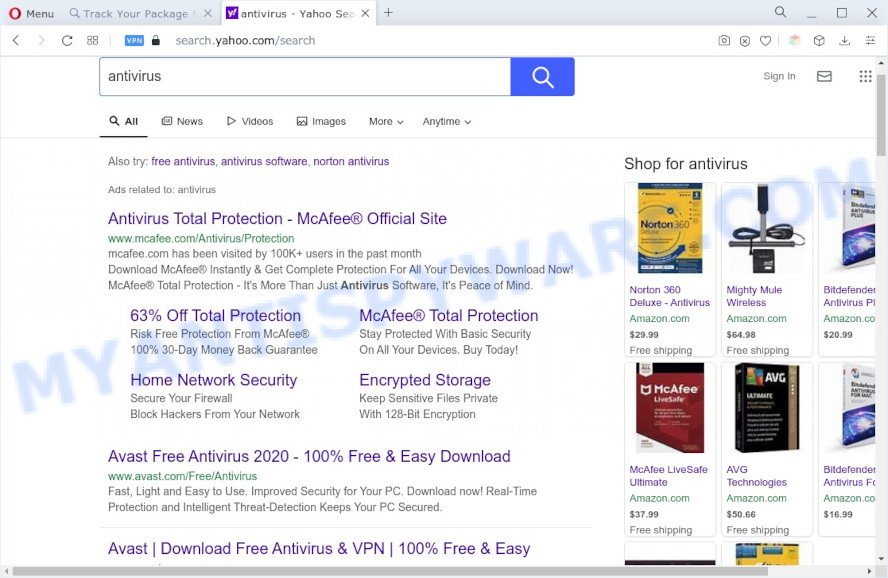Open the downloads icon
Image resolution: width=888 pixels, height=578 pixels.
pos(844,40)
